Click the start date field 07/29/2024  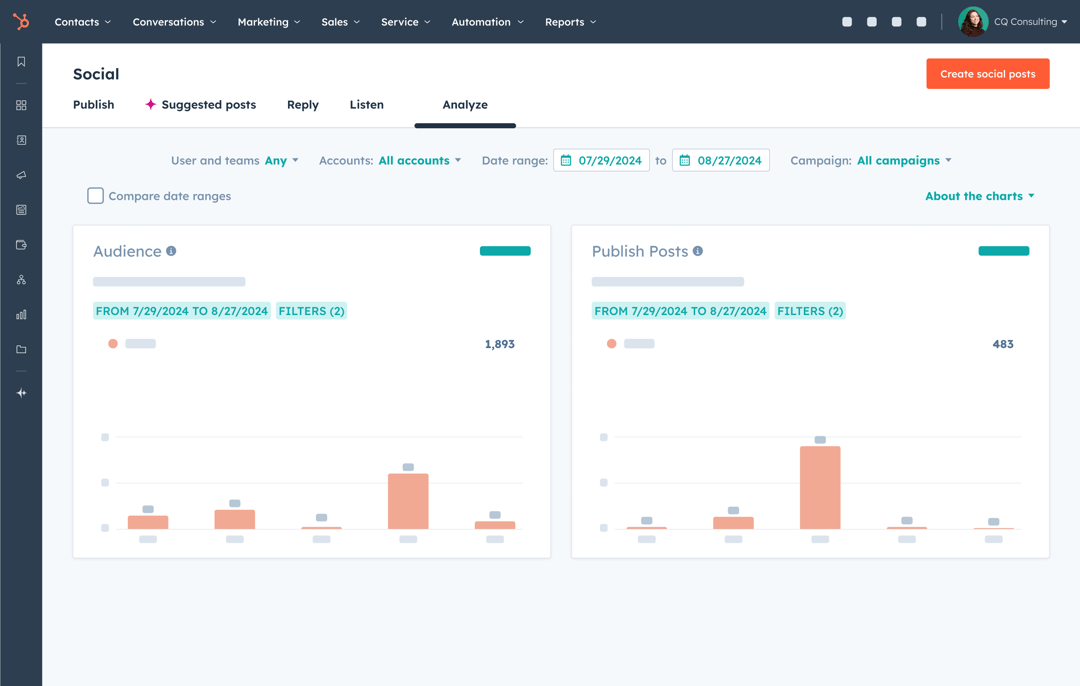coord(601,160)
